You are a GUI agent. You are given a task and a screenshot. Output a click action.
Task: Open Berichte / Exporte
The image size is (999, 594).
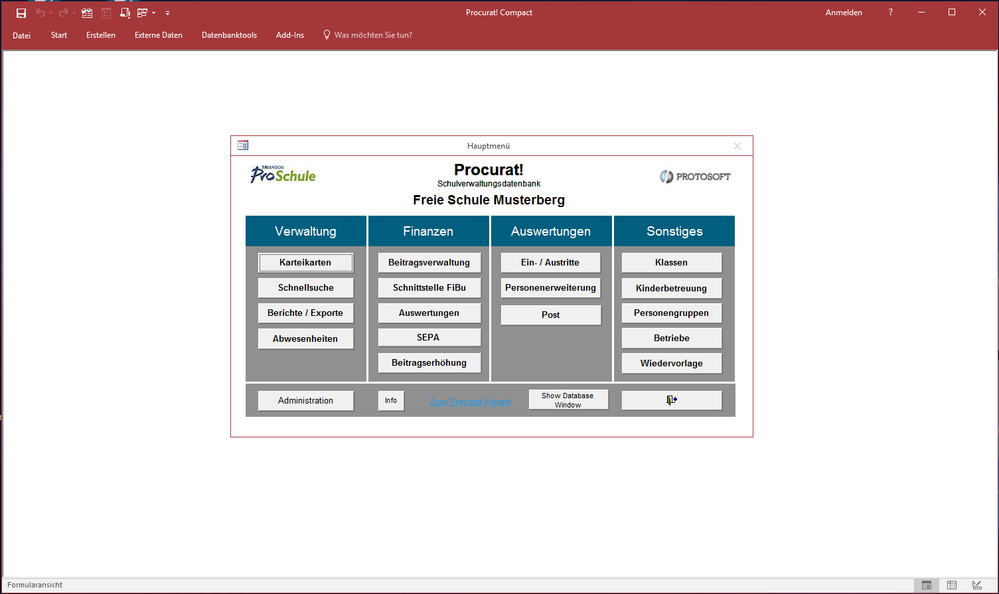click(305, 313)
